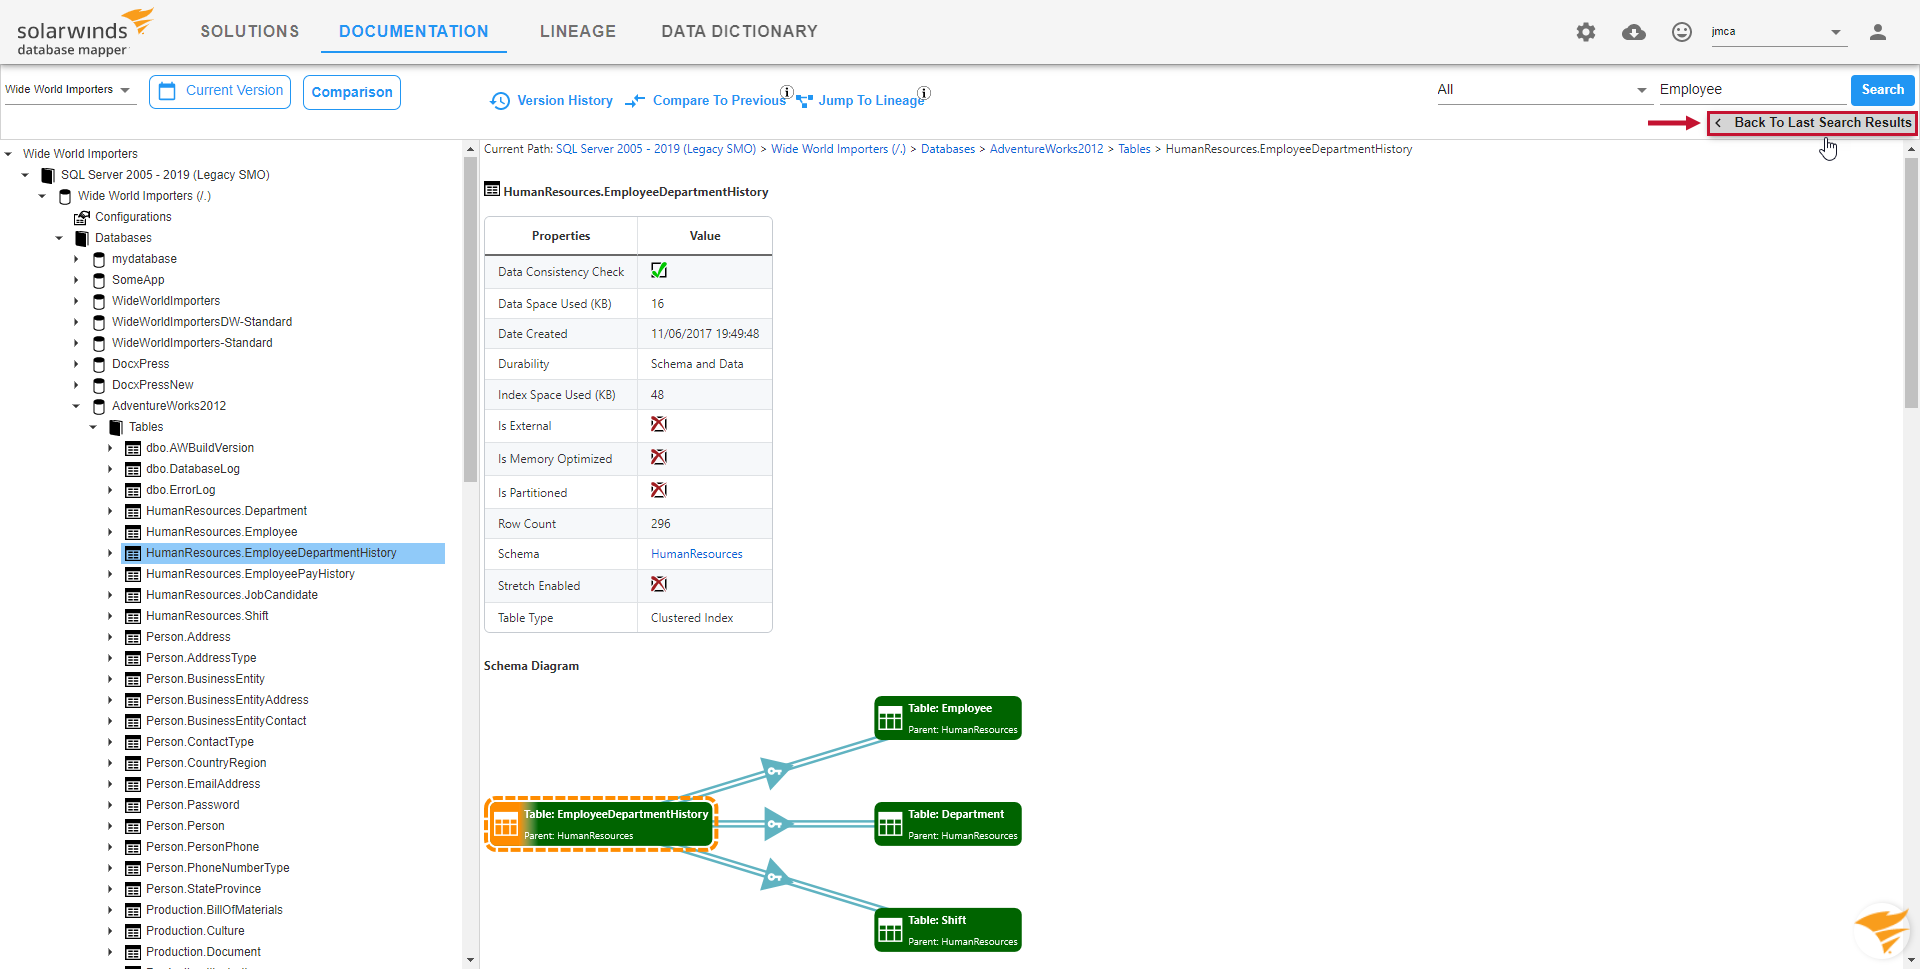Click the tree panel scroll down arrow

coord(470,960)
